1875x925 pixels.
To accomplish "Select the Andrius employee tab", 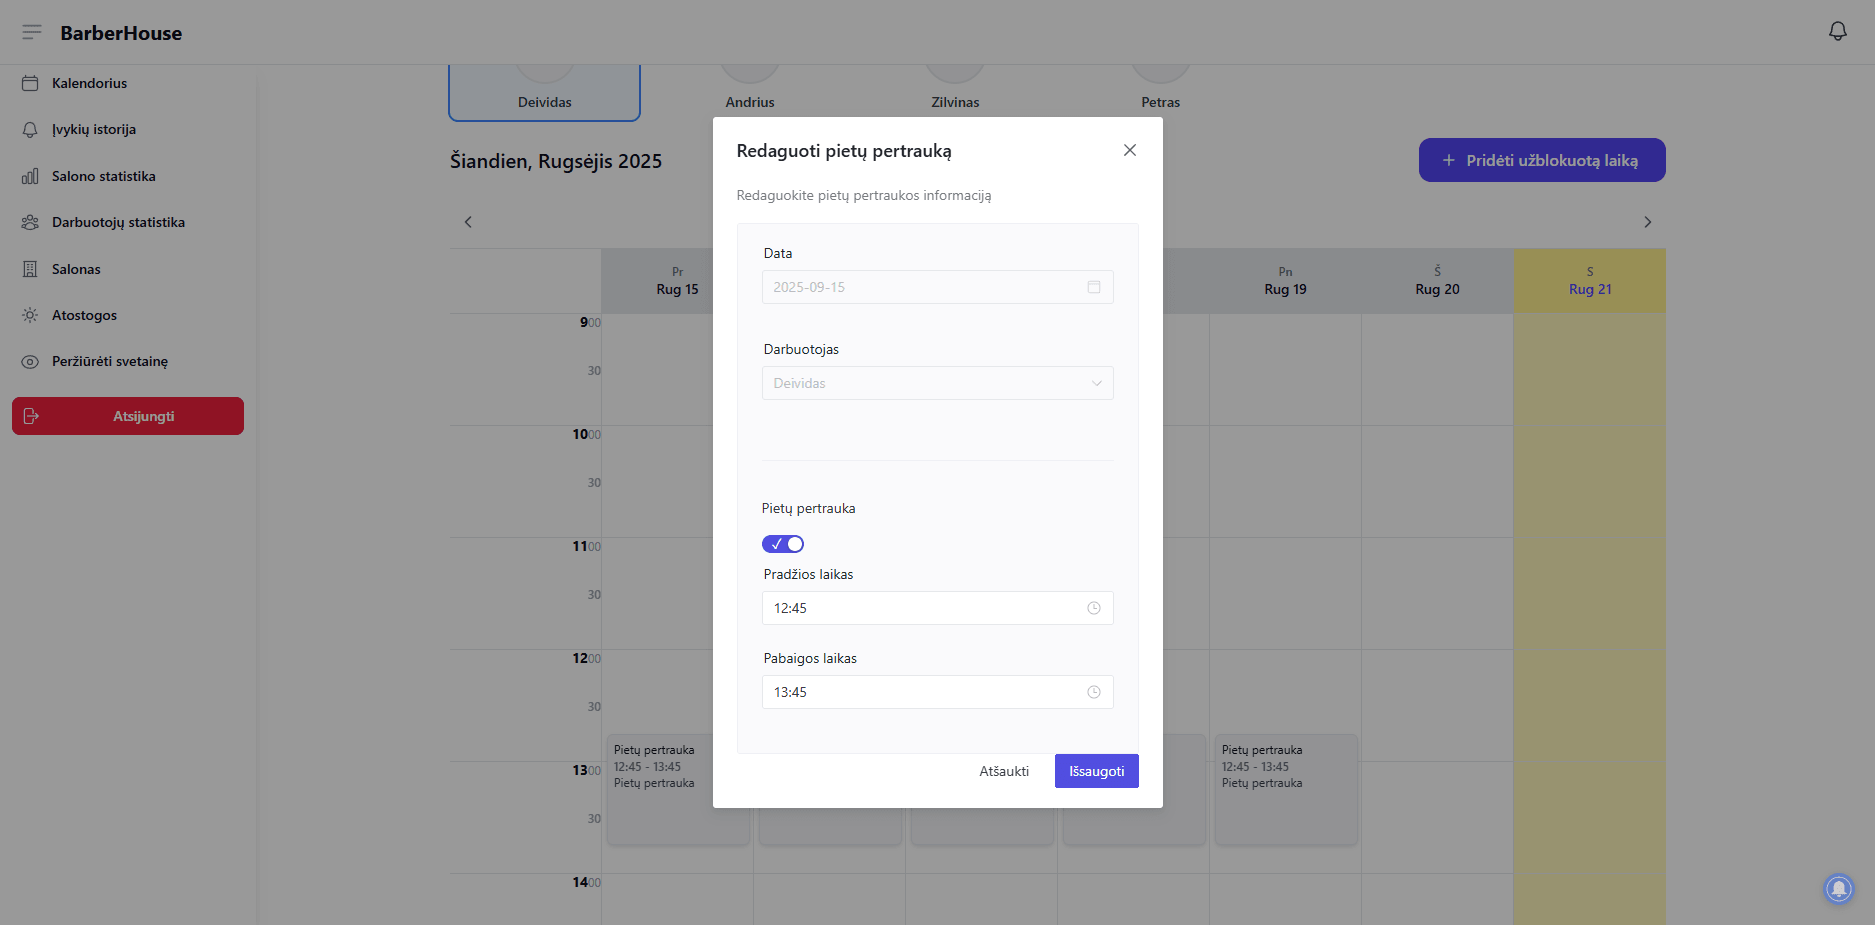I will tap(750, 92).
